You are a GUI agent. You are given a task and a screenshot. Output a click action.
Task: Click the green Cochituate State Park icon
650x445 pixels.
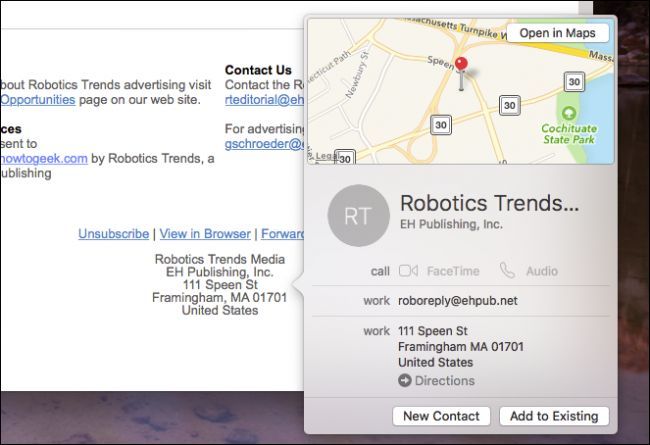(570, 113)
